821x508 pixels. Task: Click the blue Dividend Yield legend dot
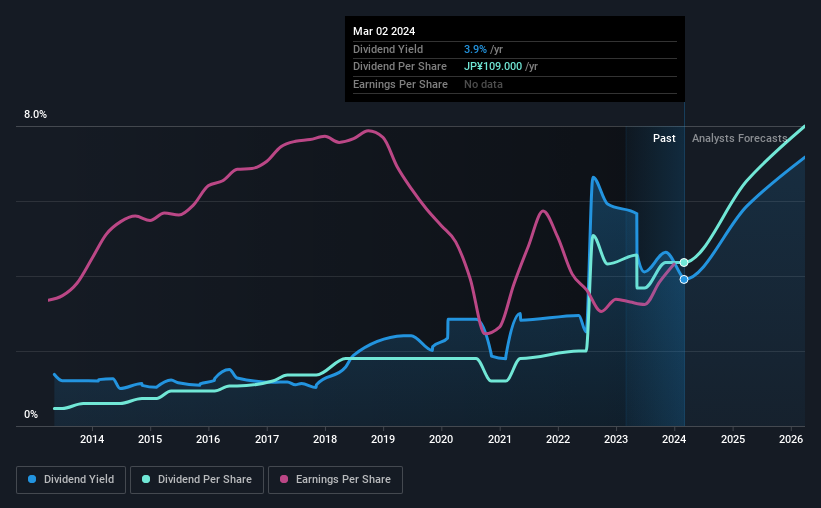[x=32, y=479]
